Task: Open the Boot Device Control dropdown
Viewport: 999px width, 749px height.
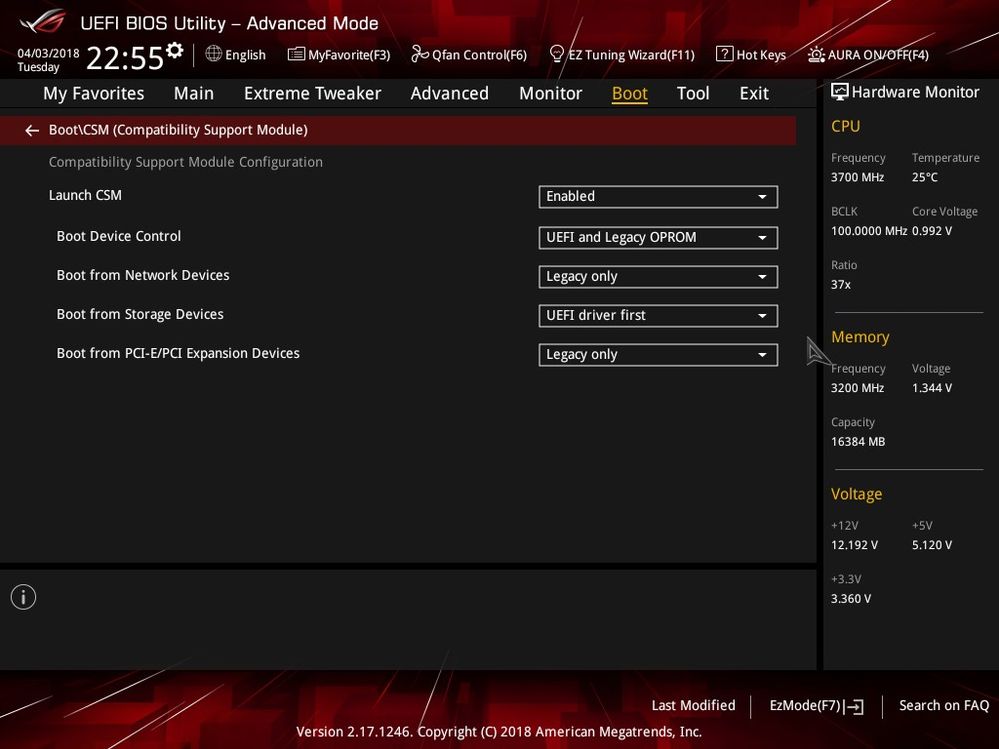Action: (658, 238)
